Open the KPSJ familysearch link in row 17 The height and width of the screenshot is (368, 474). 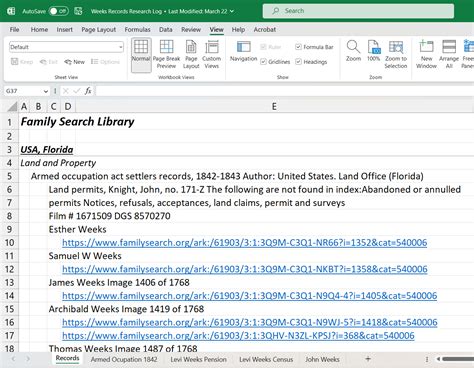click(x=238, y=336)
